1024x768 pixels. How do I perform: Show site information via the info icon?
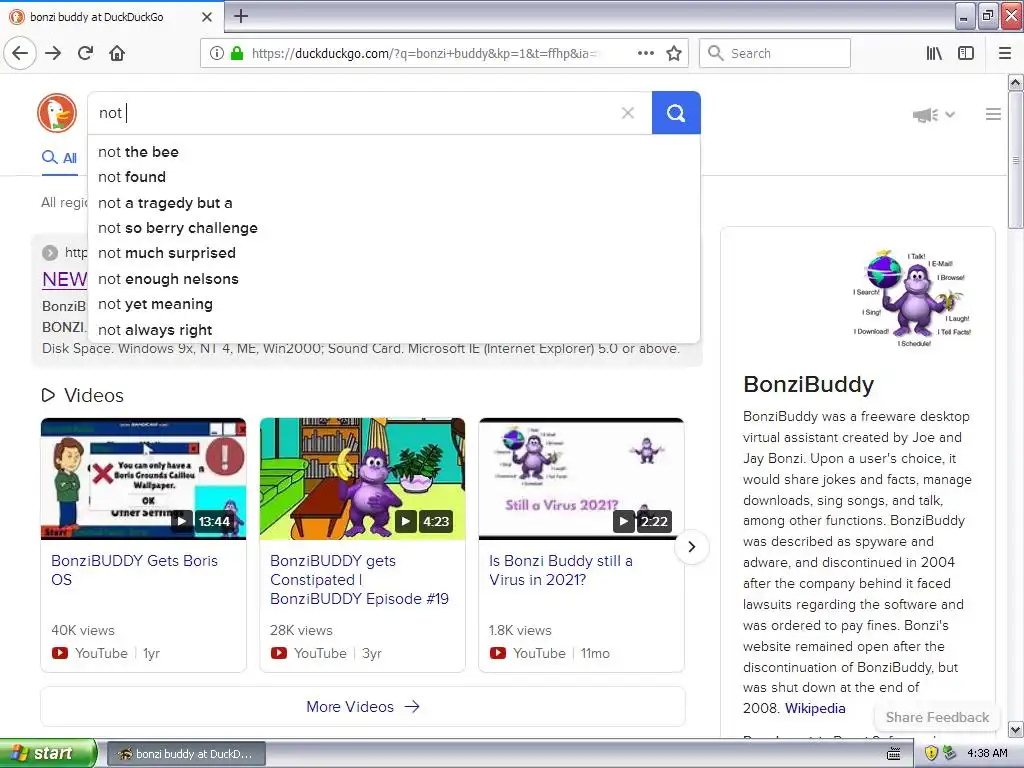pyautogui.click(x=217, y=53)
